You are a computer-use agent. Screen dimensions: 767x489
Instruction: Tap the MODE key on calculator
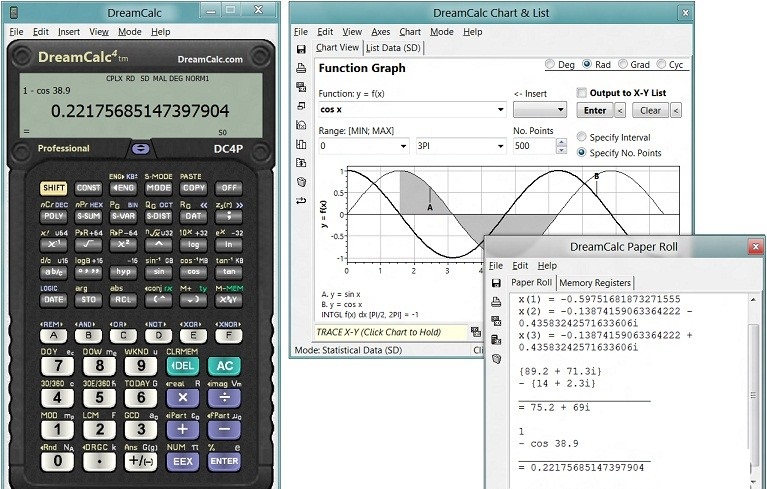158,188
